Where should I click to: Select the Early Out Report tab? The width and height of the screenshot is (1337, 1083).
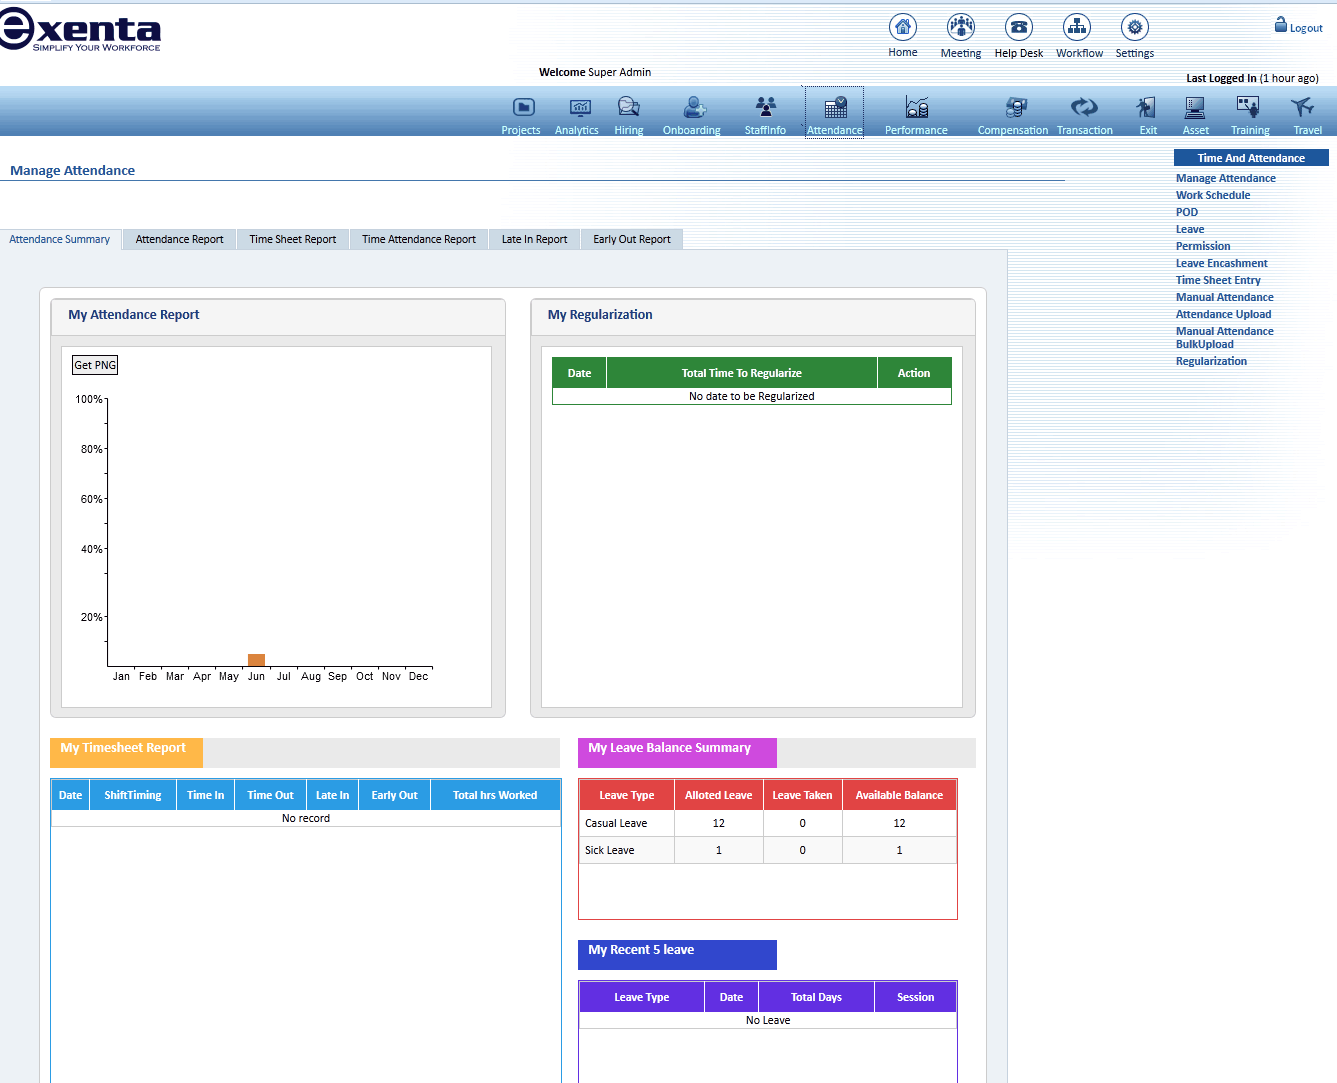(x=631, y=239)
